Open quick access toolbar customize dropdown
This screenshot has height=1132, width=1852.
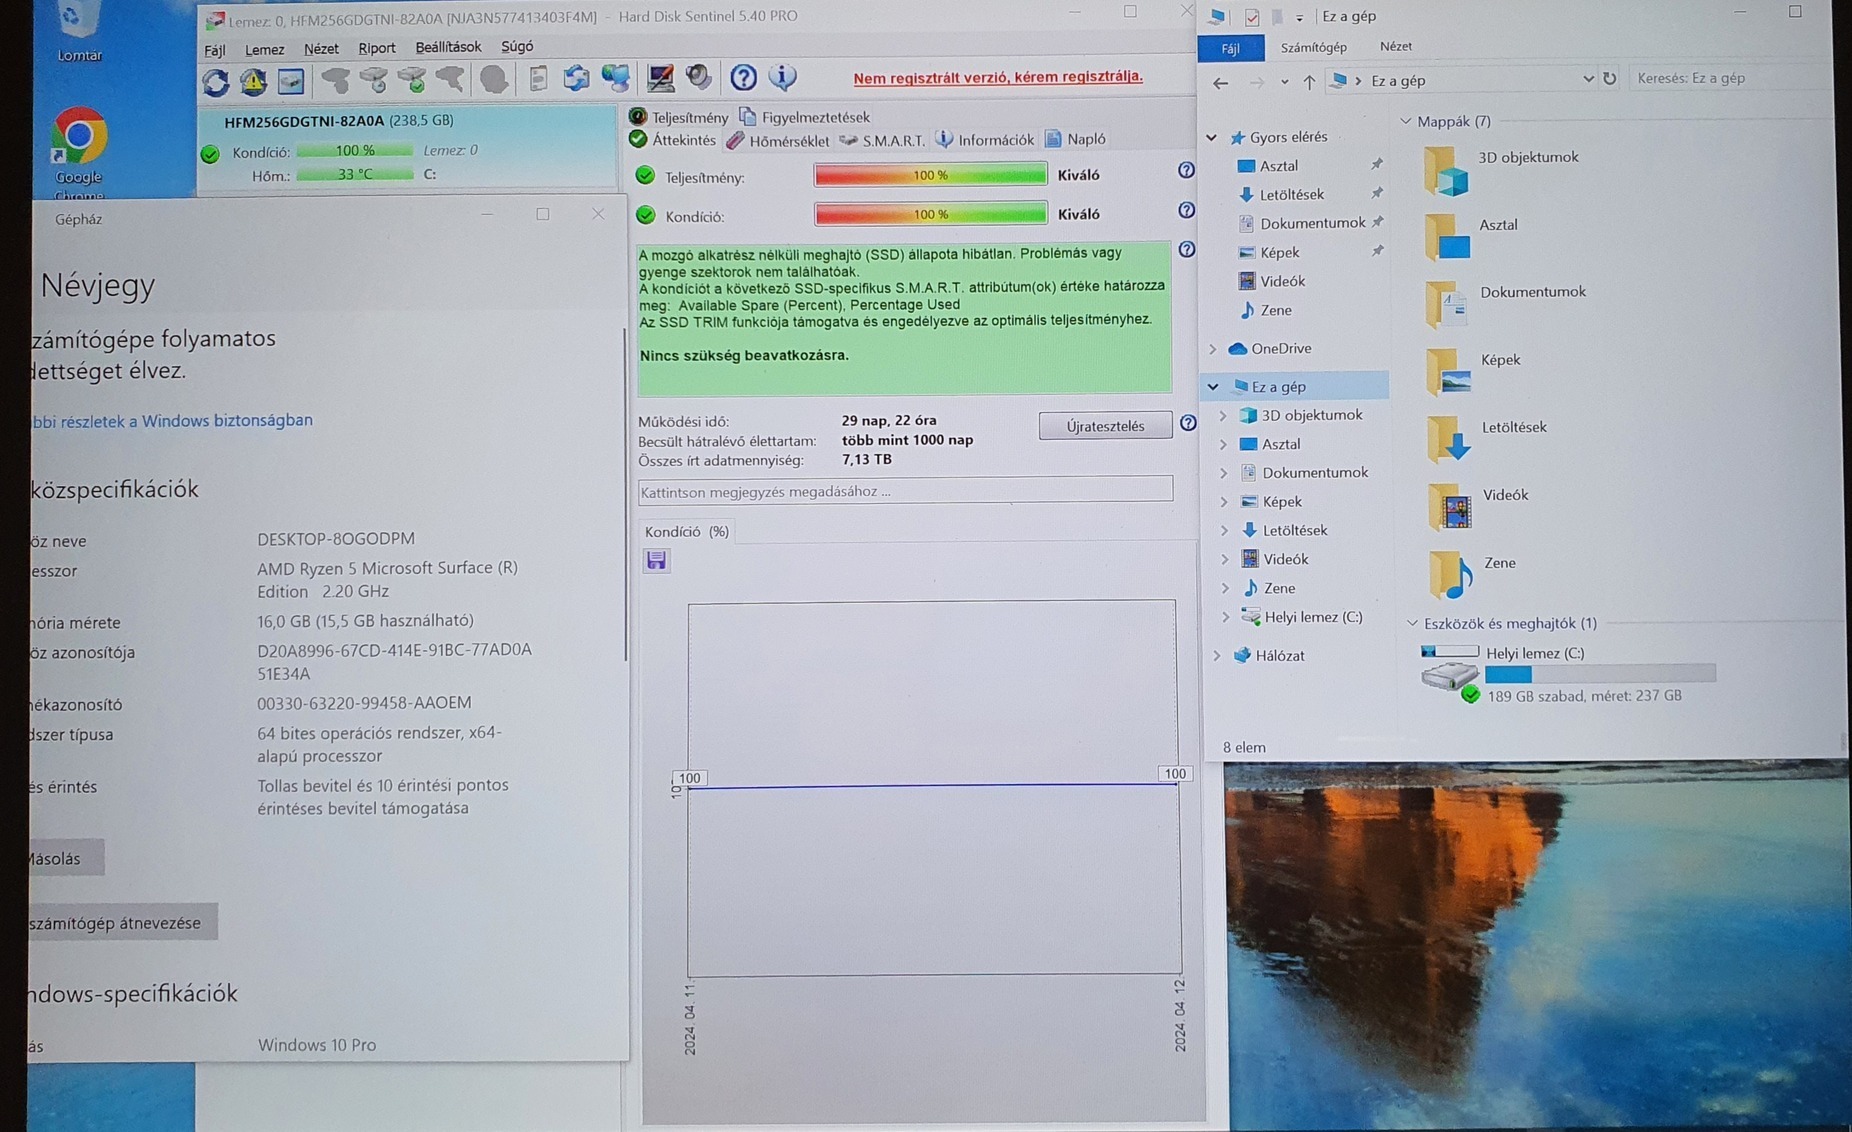1299,17
